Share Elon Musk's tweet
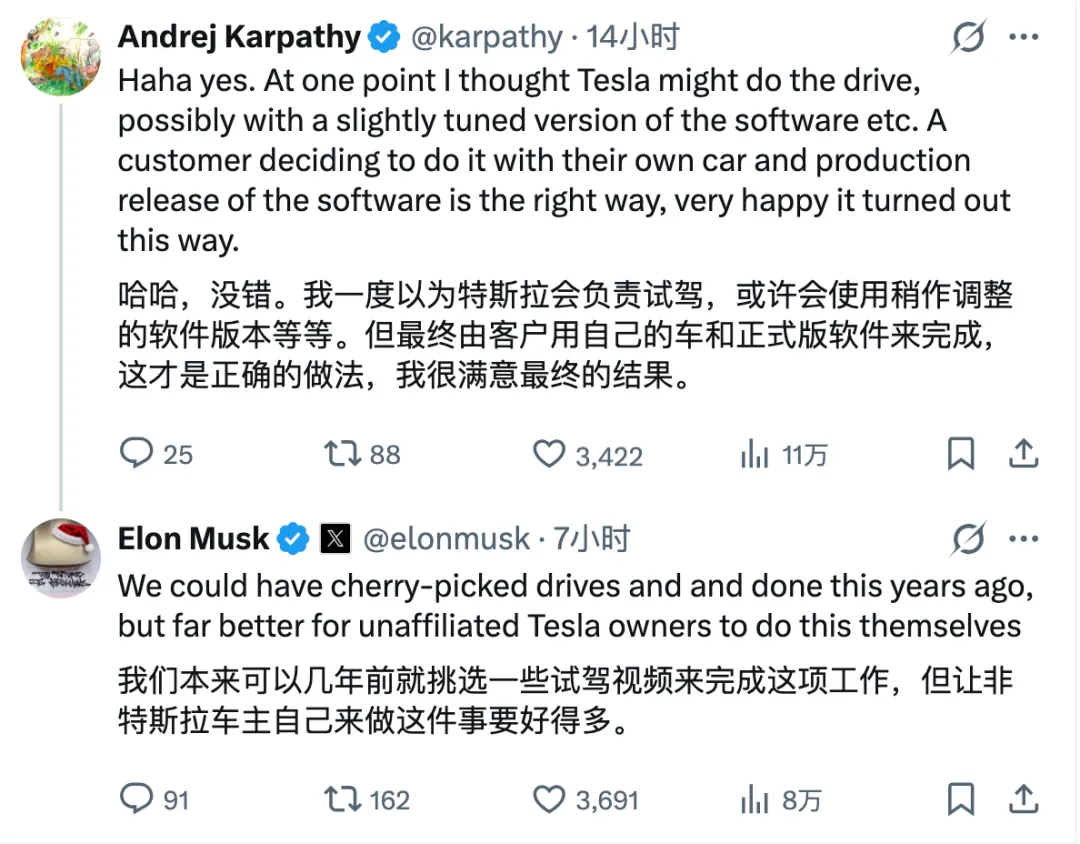This screenshot has height=844, width=1080. click(1023, 799)
